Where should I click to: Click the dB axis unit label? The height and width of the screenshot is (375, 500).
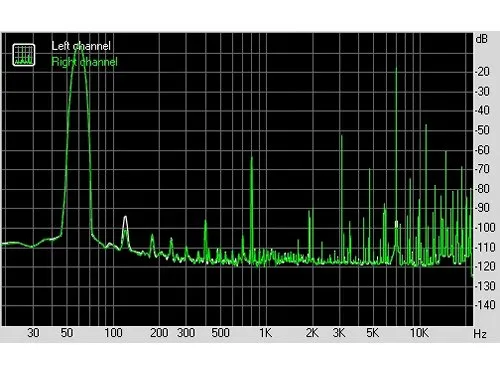click(x=482, y=39)
